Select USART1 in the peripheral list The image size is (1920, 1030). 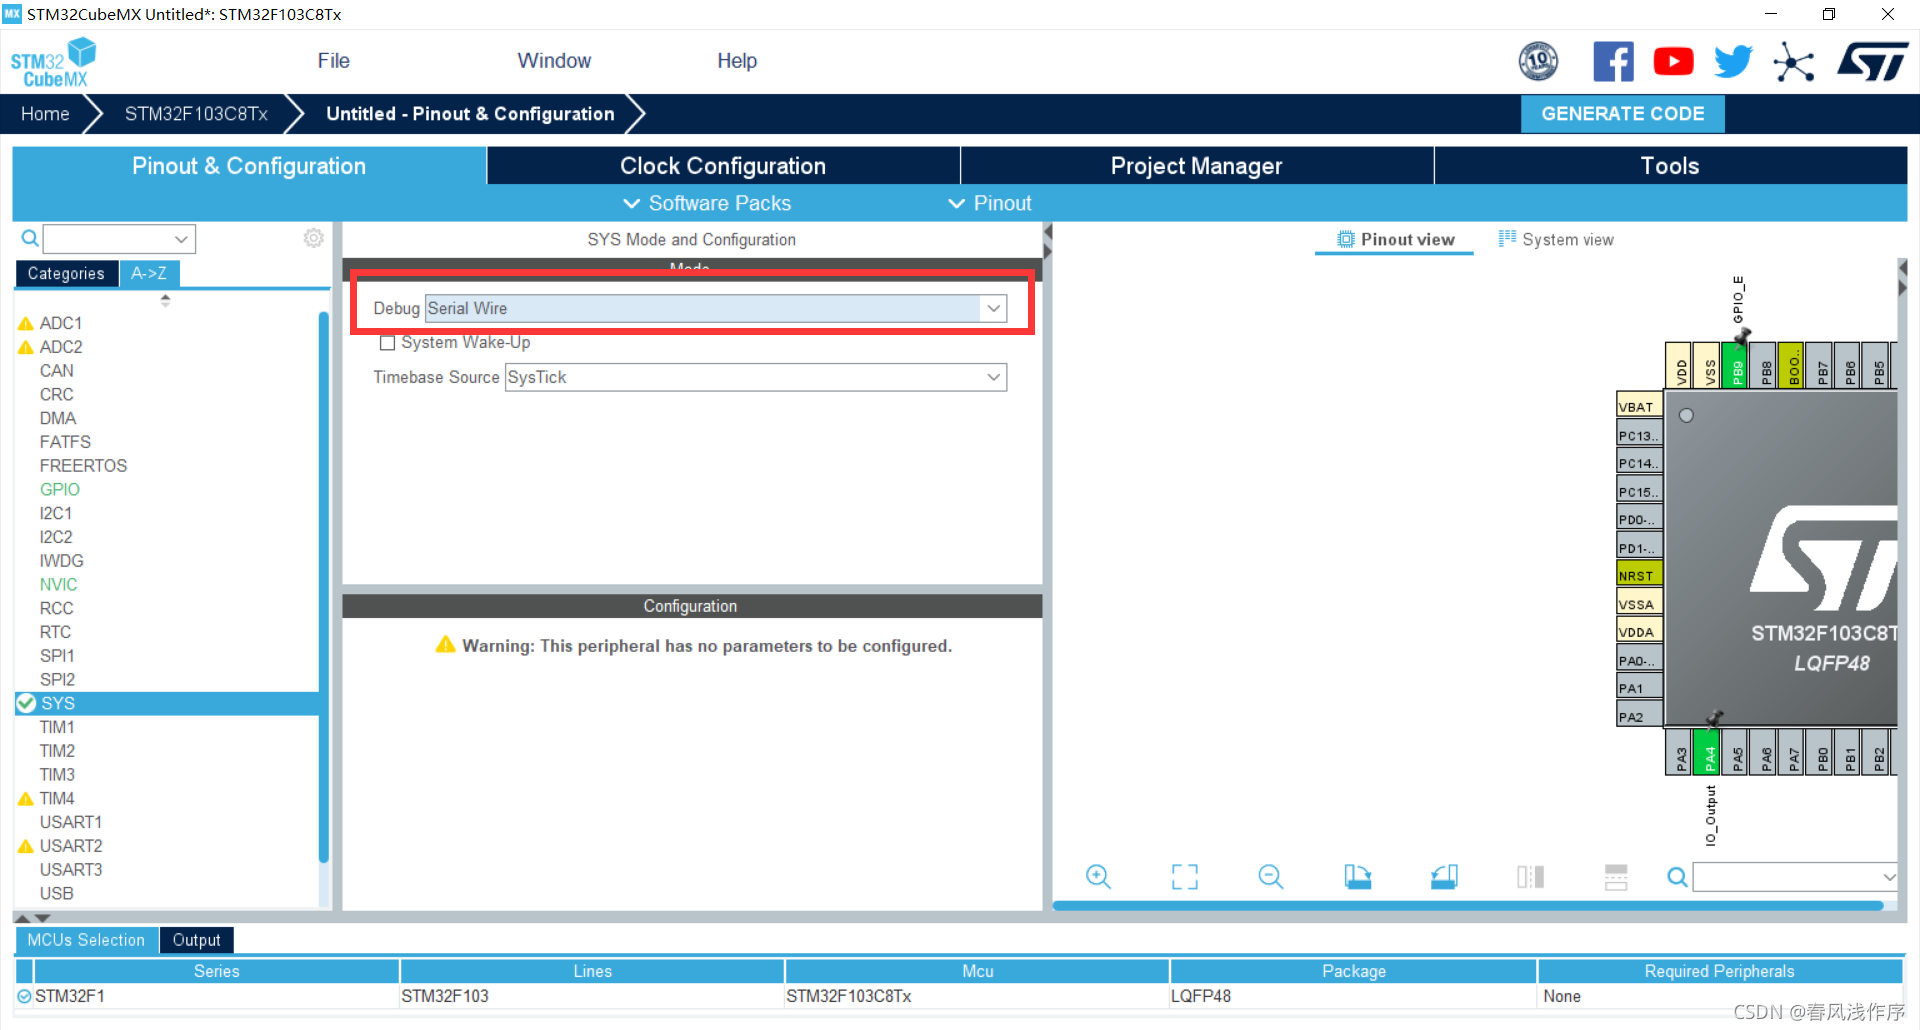coord(71,822)
